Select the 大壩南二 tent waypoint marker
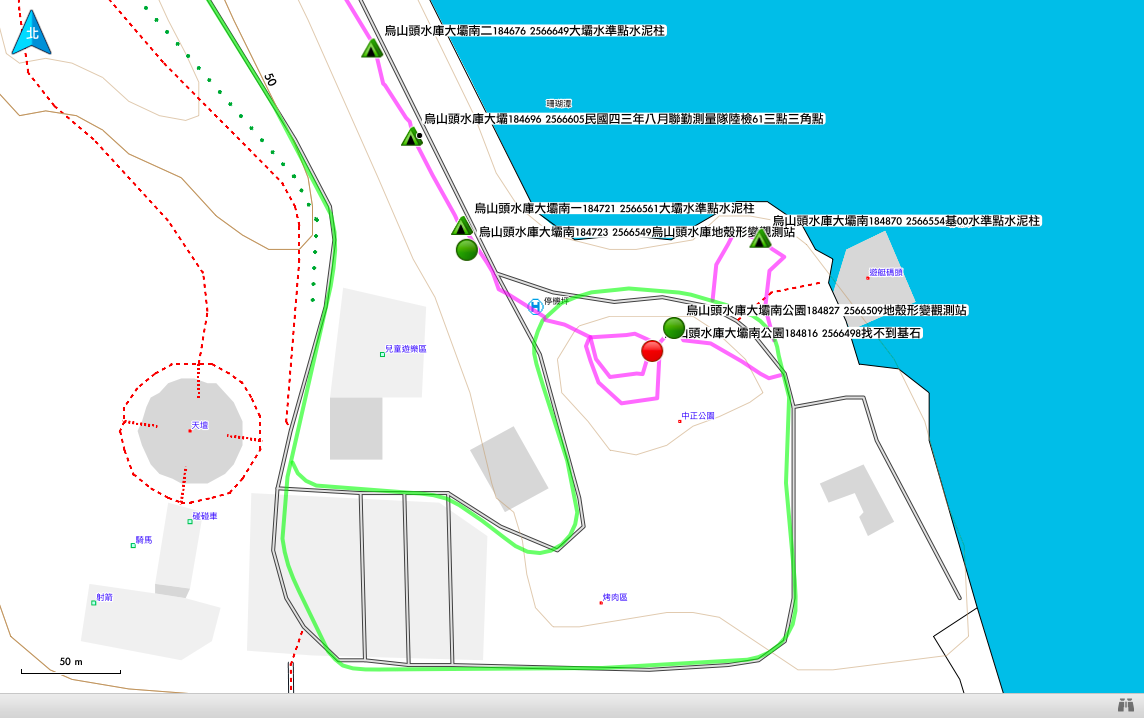1144x718 pixels. tap(372, 48)
